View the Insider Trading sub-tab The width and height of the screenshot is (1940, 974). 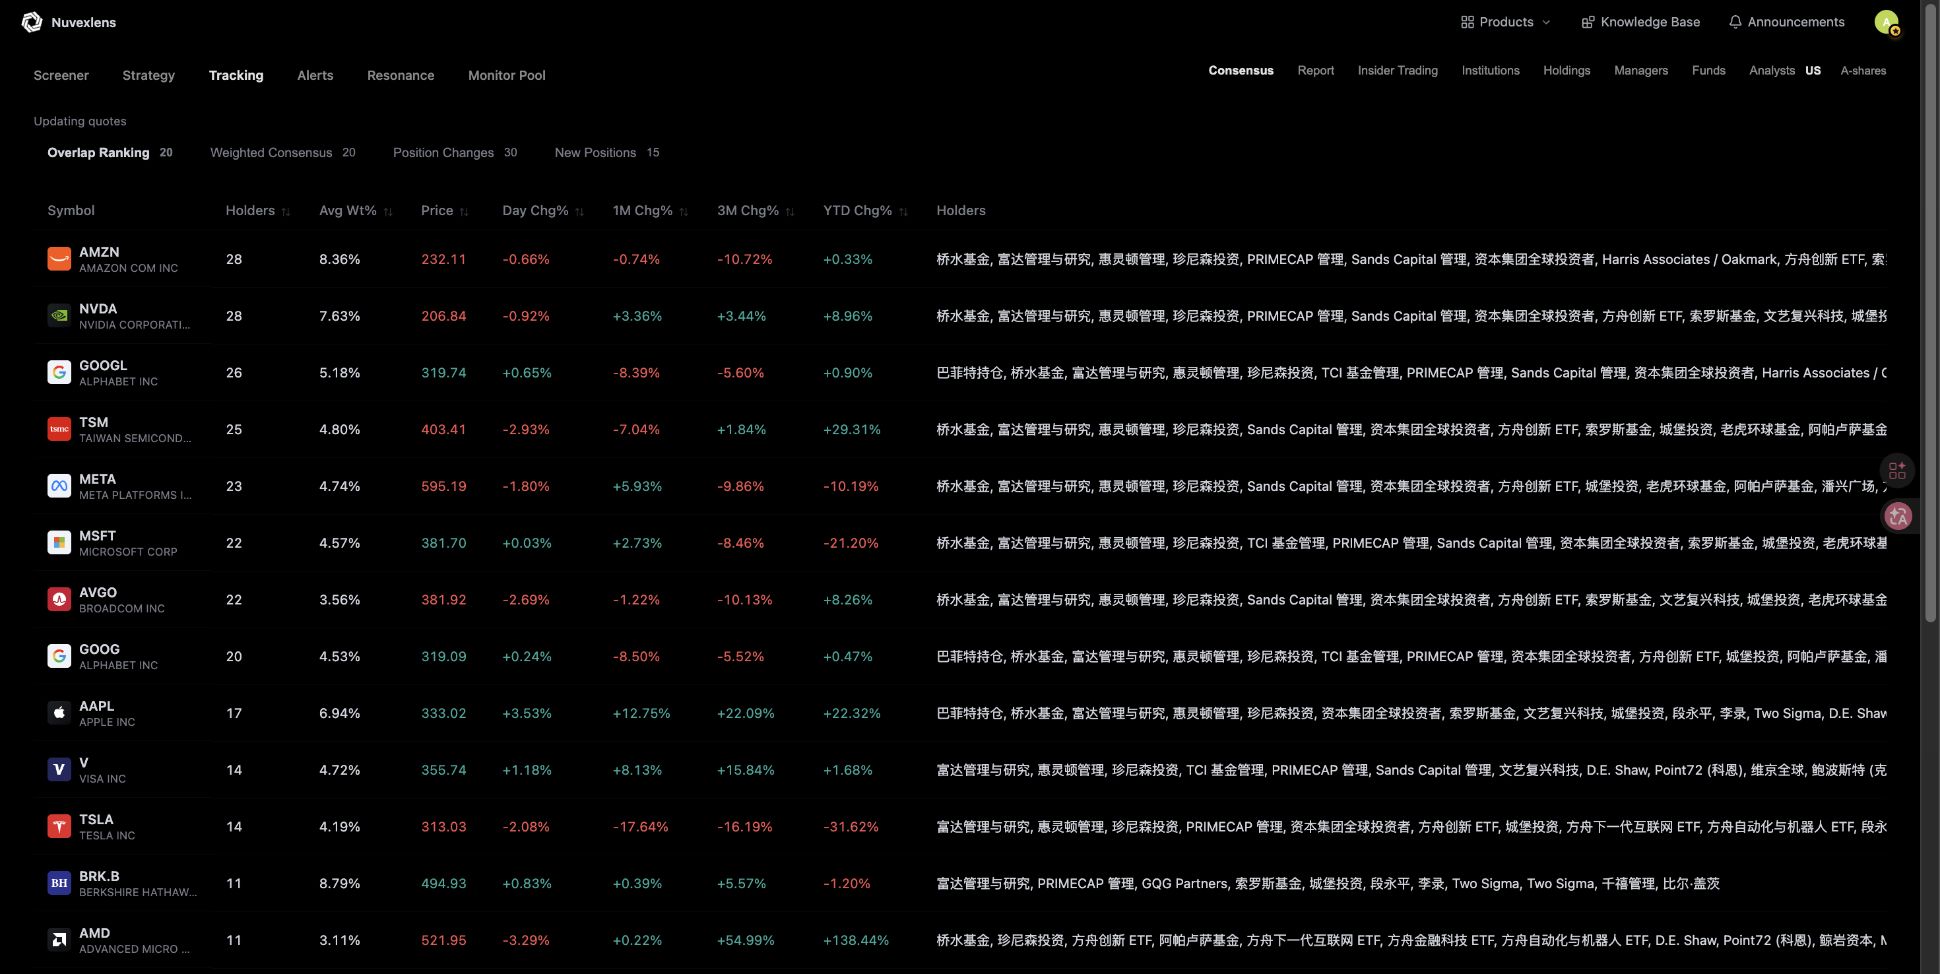coord(1398,71)
